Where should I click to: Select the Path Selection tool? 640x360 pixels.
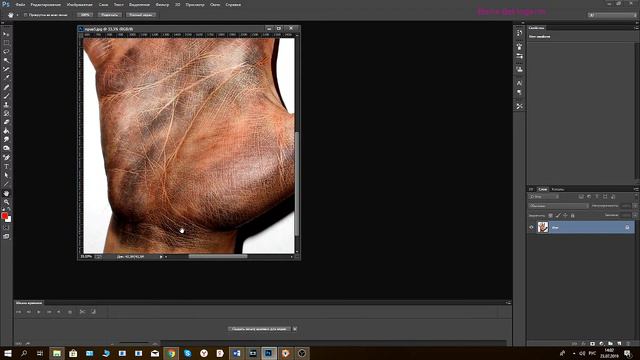coord(6,175)
